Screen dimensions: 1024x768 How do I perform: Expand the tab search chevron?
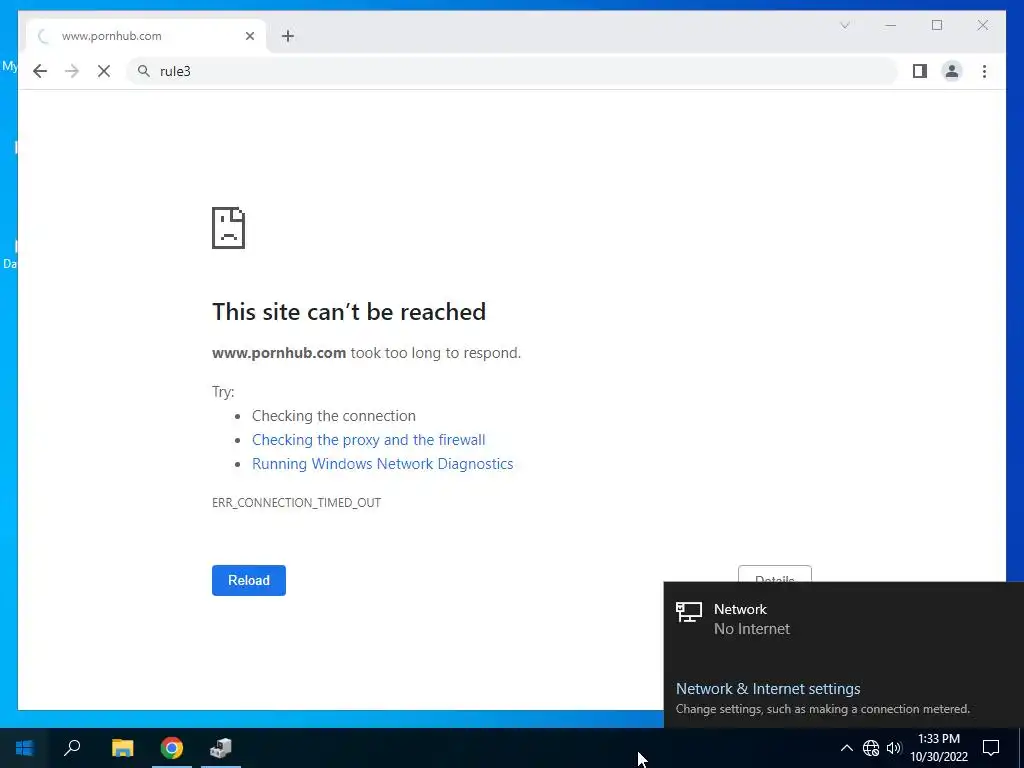[844, 25]
